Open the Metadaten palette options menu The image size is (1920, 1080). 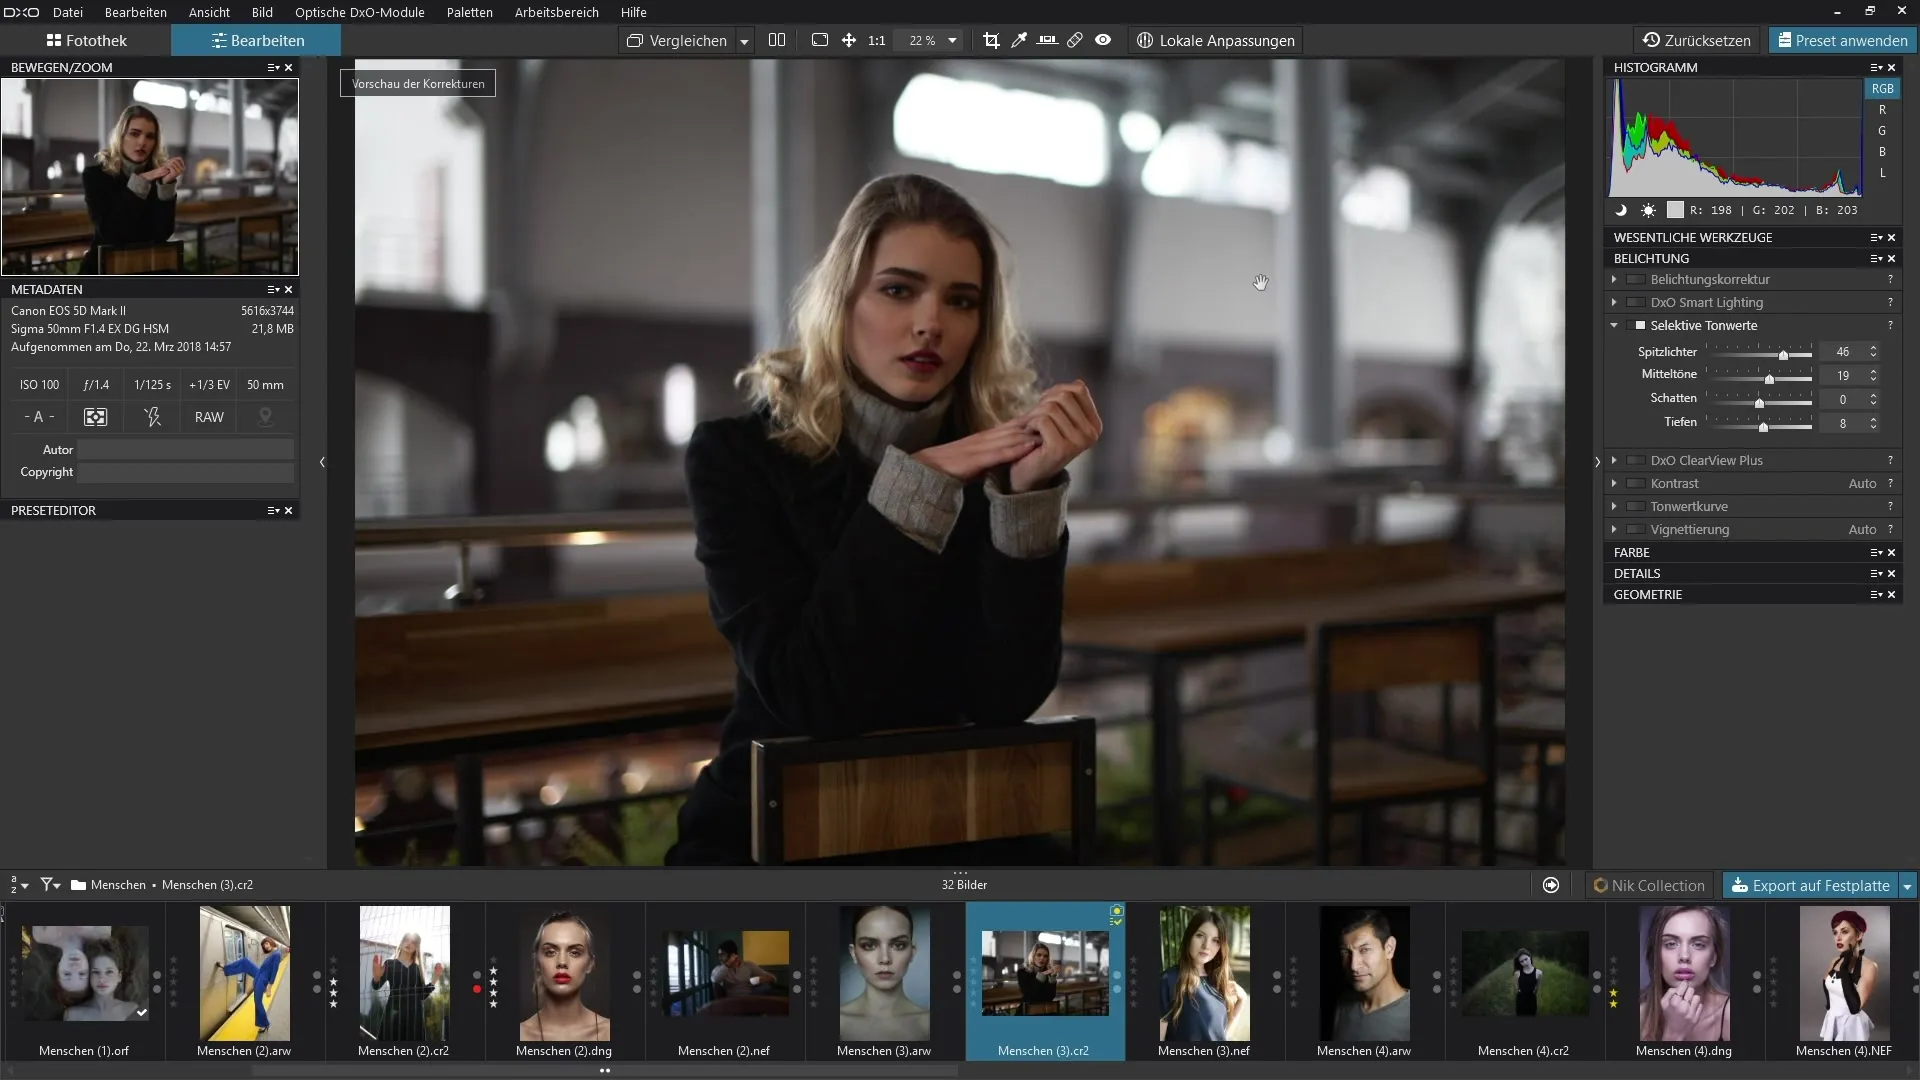pyautogui.click(x=273, y=289)
